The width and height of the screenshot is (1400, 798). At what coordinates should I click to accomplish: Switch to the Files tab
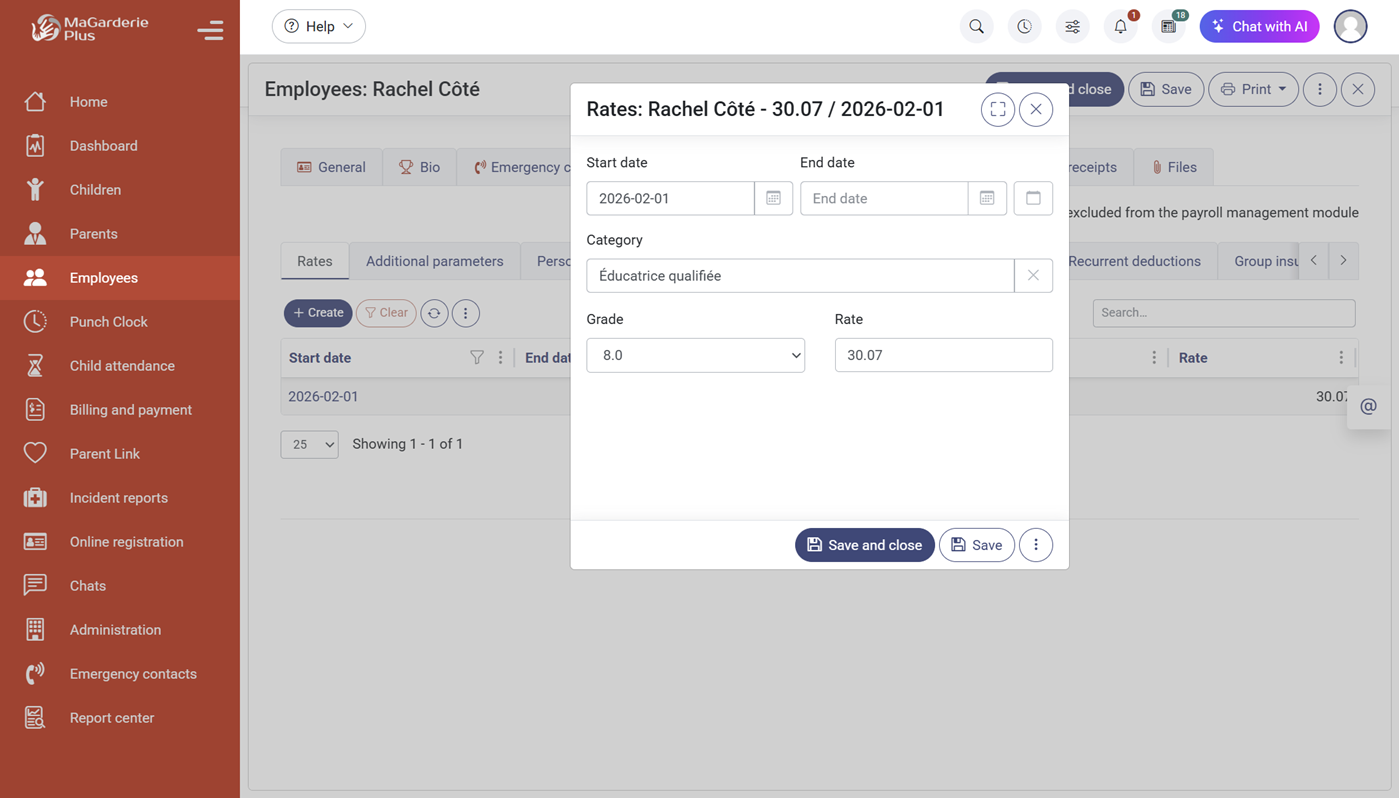click(1174, 167)
